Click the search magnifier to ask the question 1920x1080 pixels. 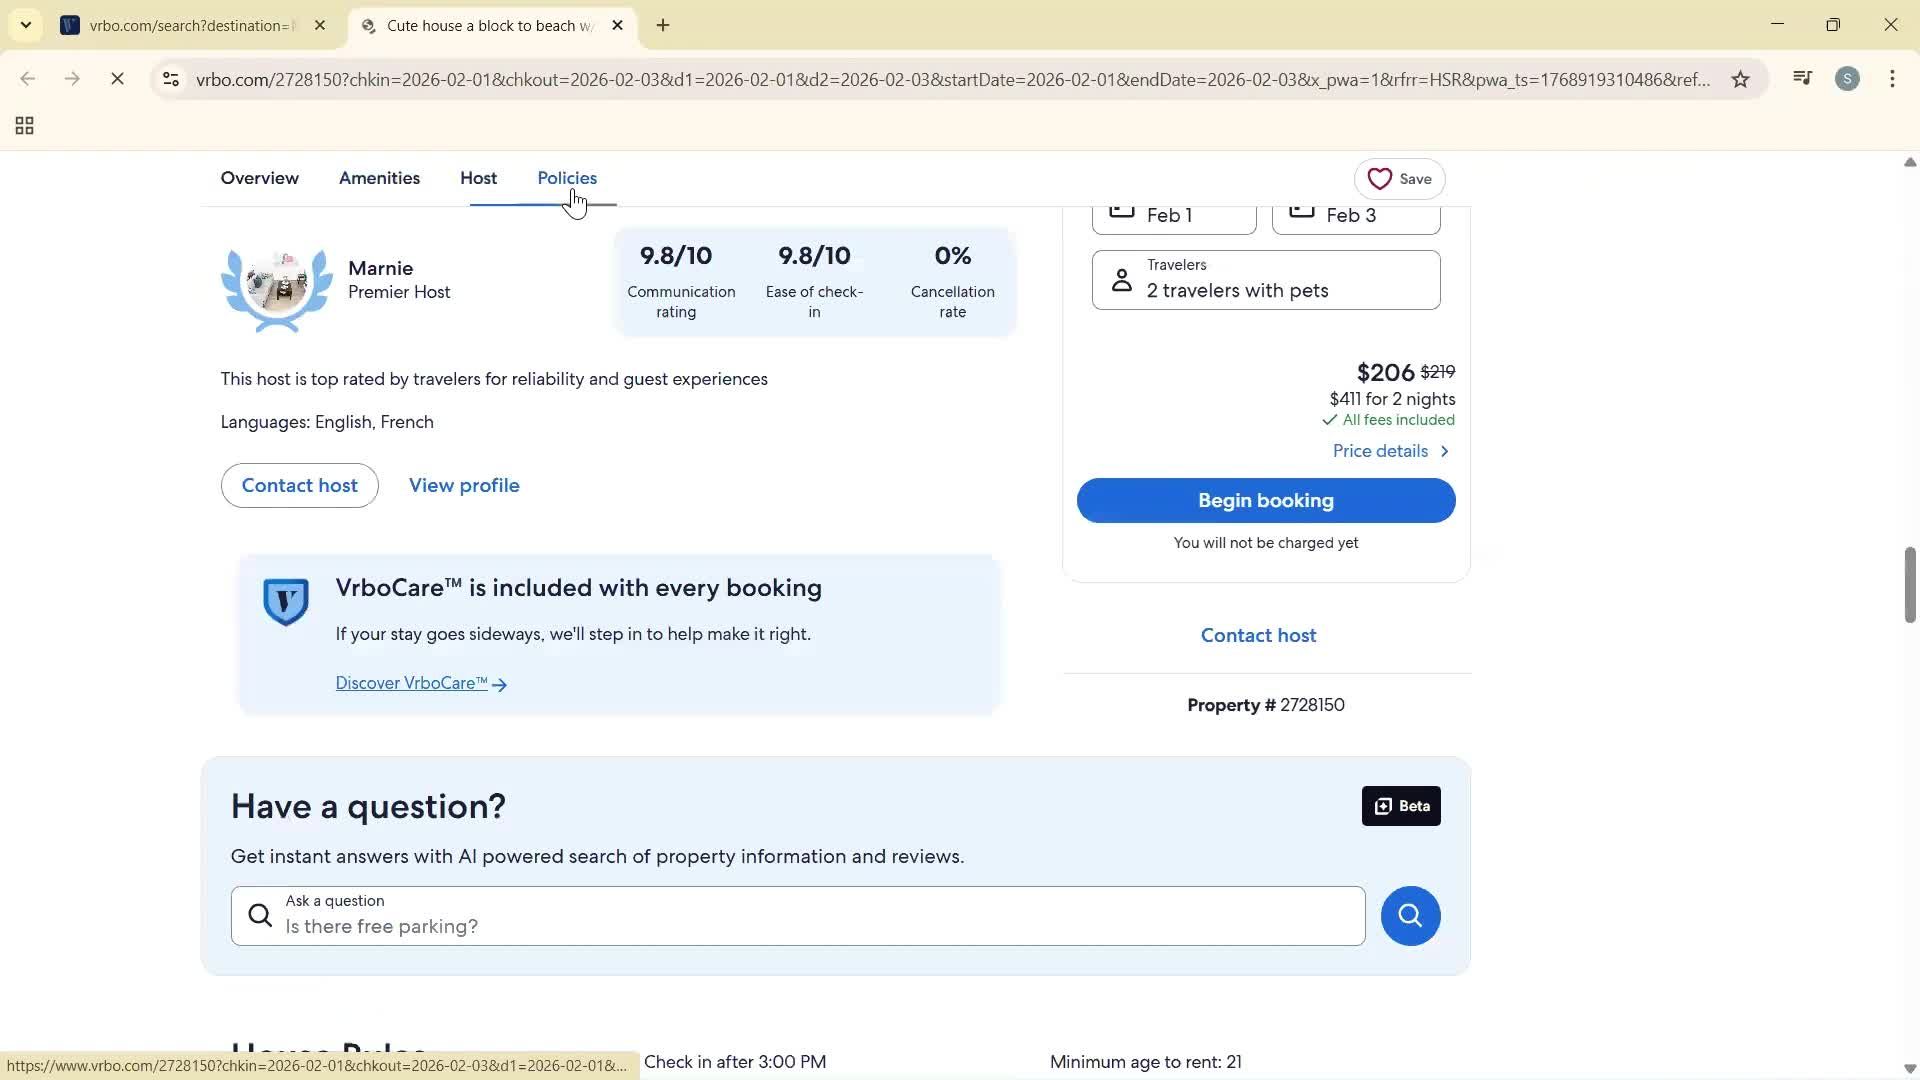1409,915
